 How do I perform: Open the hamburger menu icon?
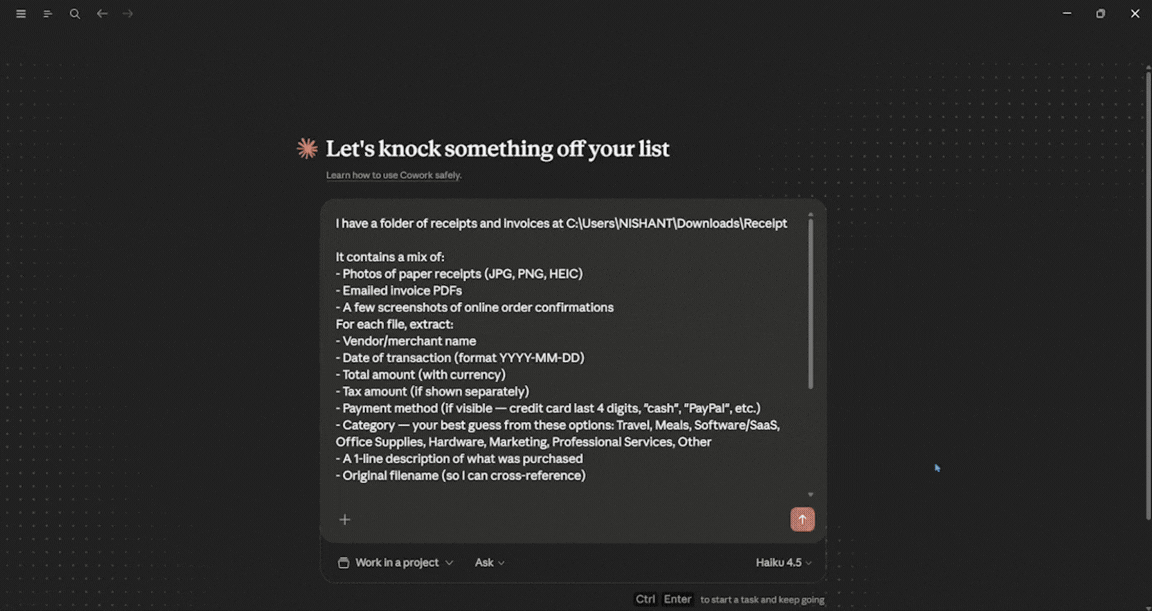click(x=21, y=14)
